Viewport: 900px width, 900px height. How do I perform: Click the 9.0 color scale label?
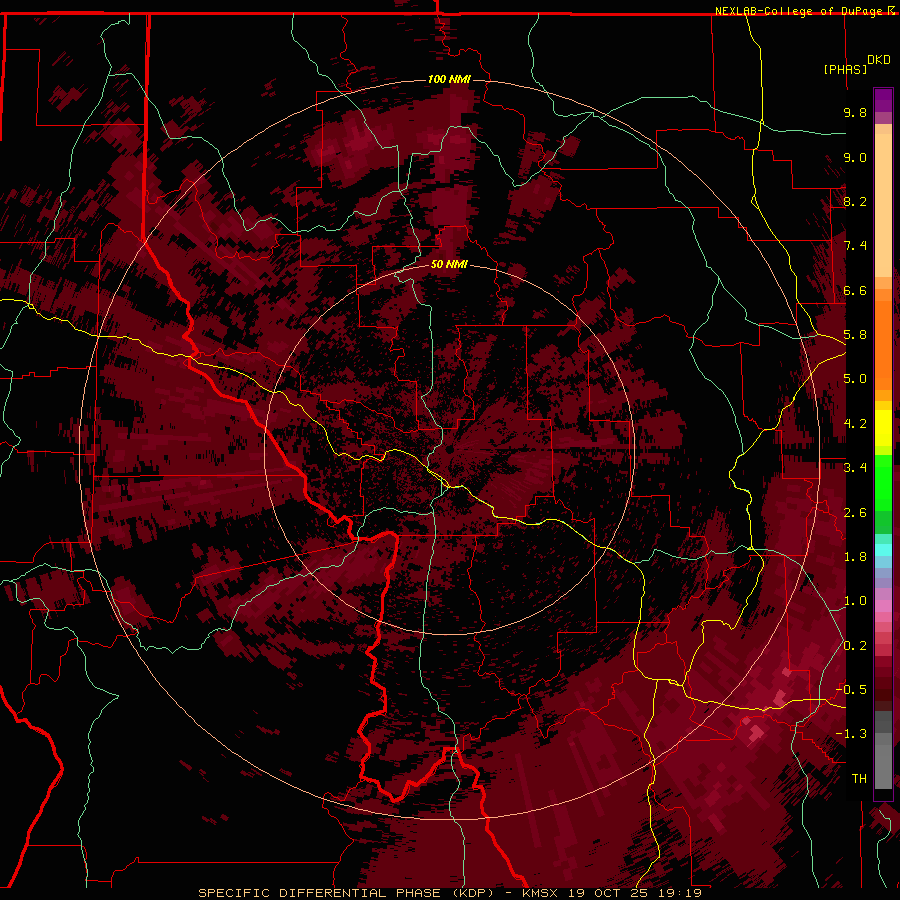tap(855, 157)
